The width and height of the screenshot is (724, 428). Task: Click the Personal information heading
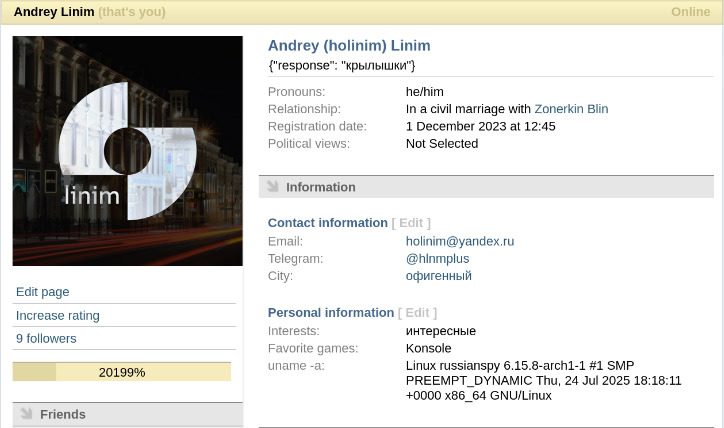331,312
